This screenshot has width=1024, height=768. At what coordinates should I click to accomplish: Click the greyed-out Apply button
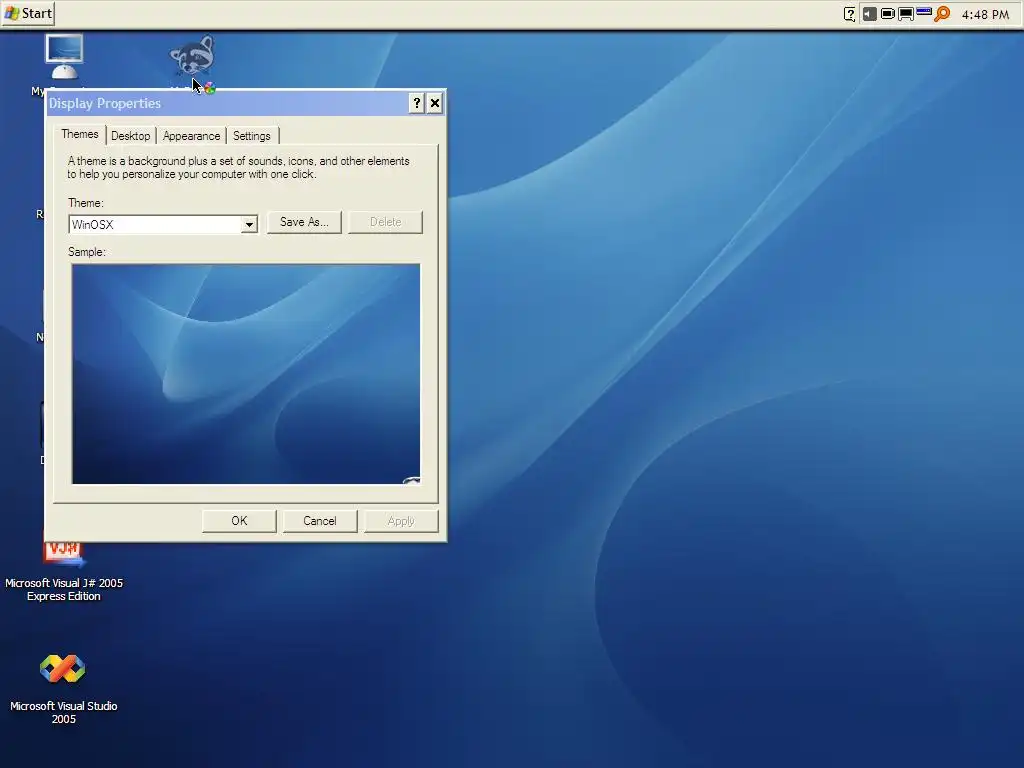[401, 521]
